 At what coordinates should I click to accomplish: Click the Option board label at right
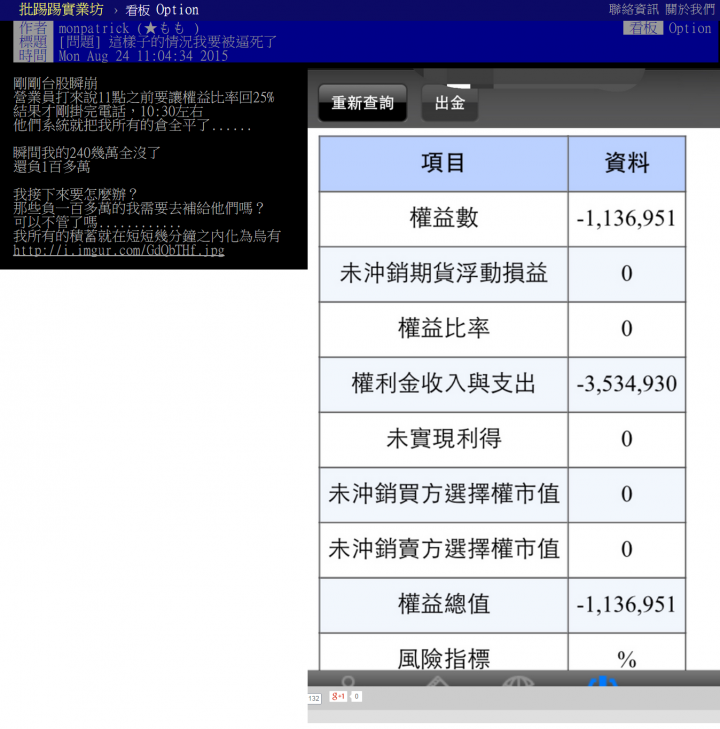point(690,28)
